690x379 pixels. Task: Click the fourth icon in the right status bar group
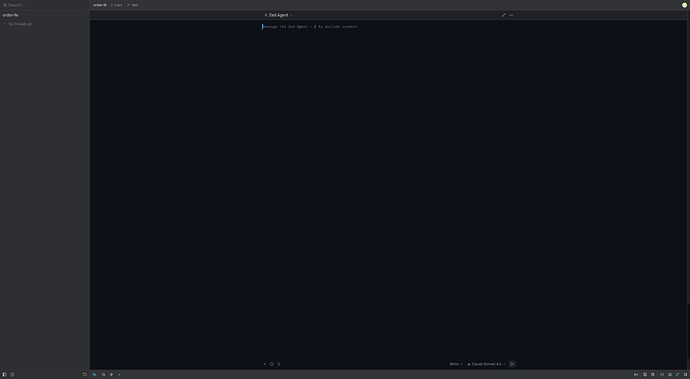pyautogui.click(x=662, y=375)
